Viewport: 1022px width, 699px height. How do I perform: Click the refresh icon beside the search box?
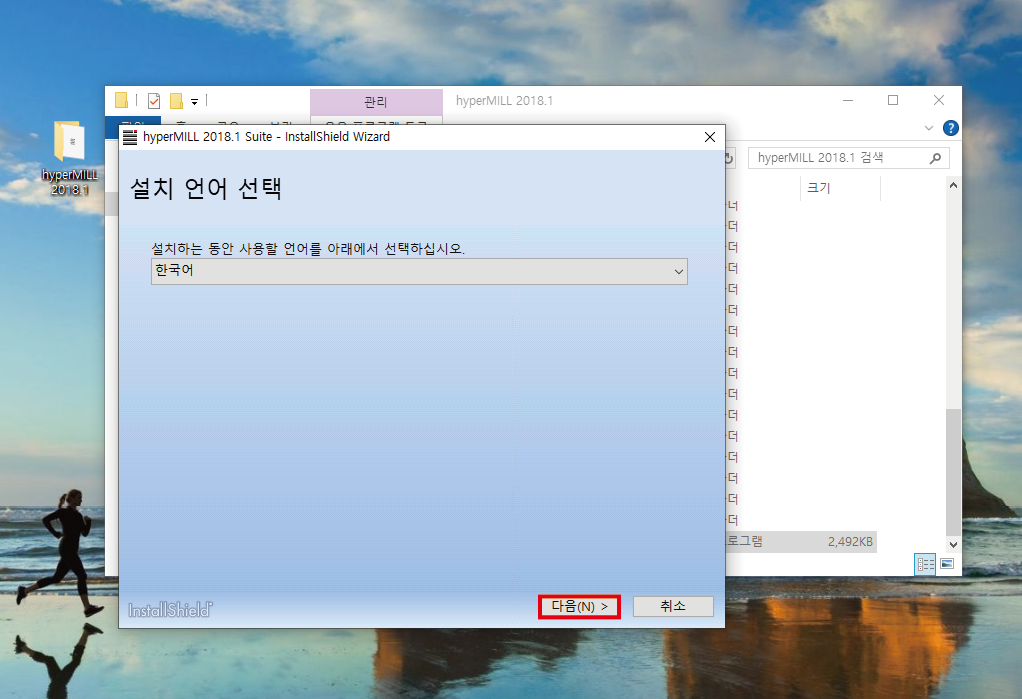(x=730, y=158)
